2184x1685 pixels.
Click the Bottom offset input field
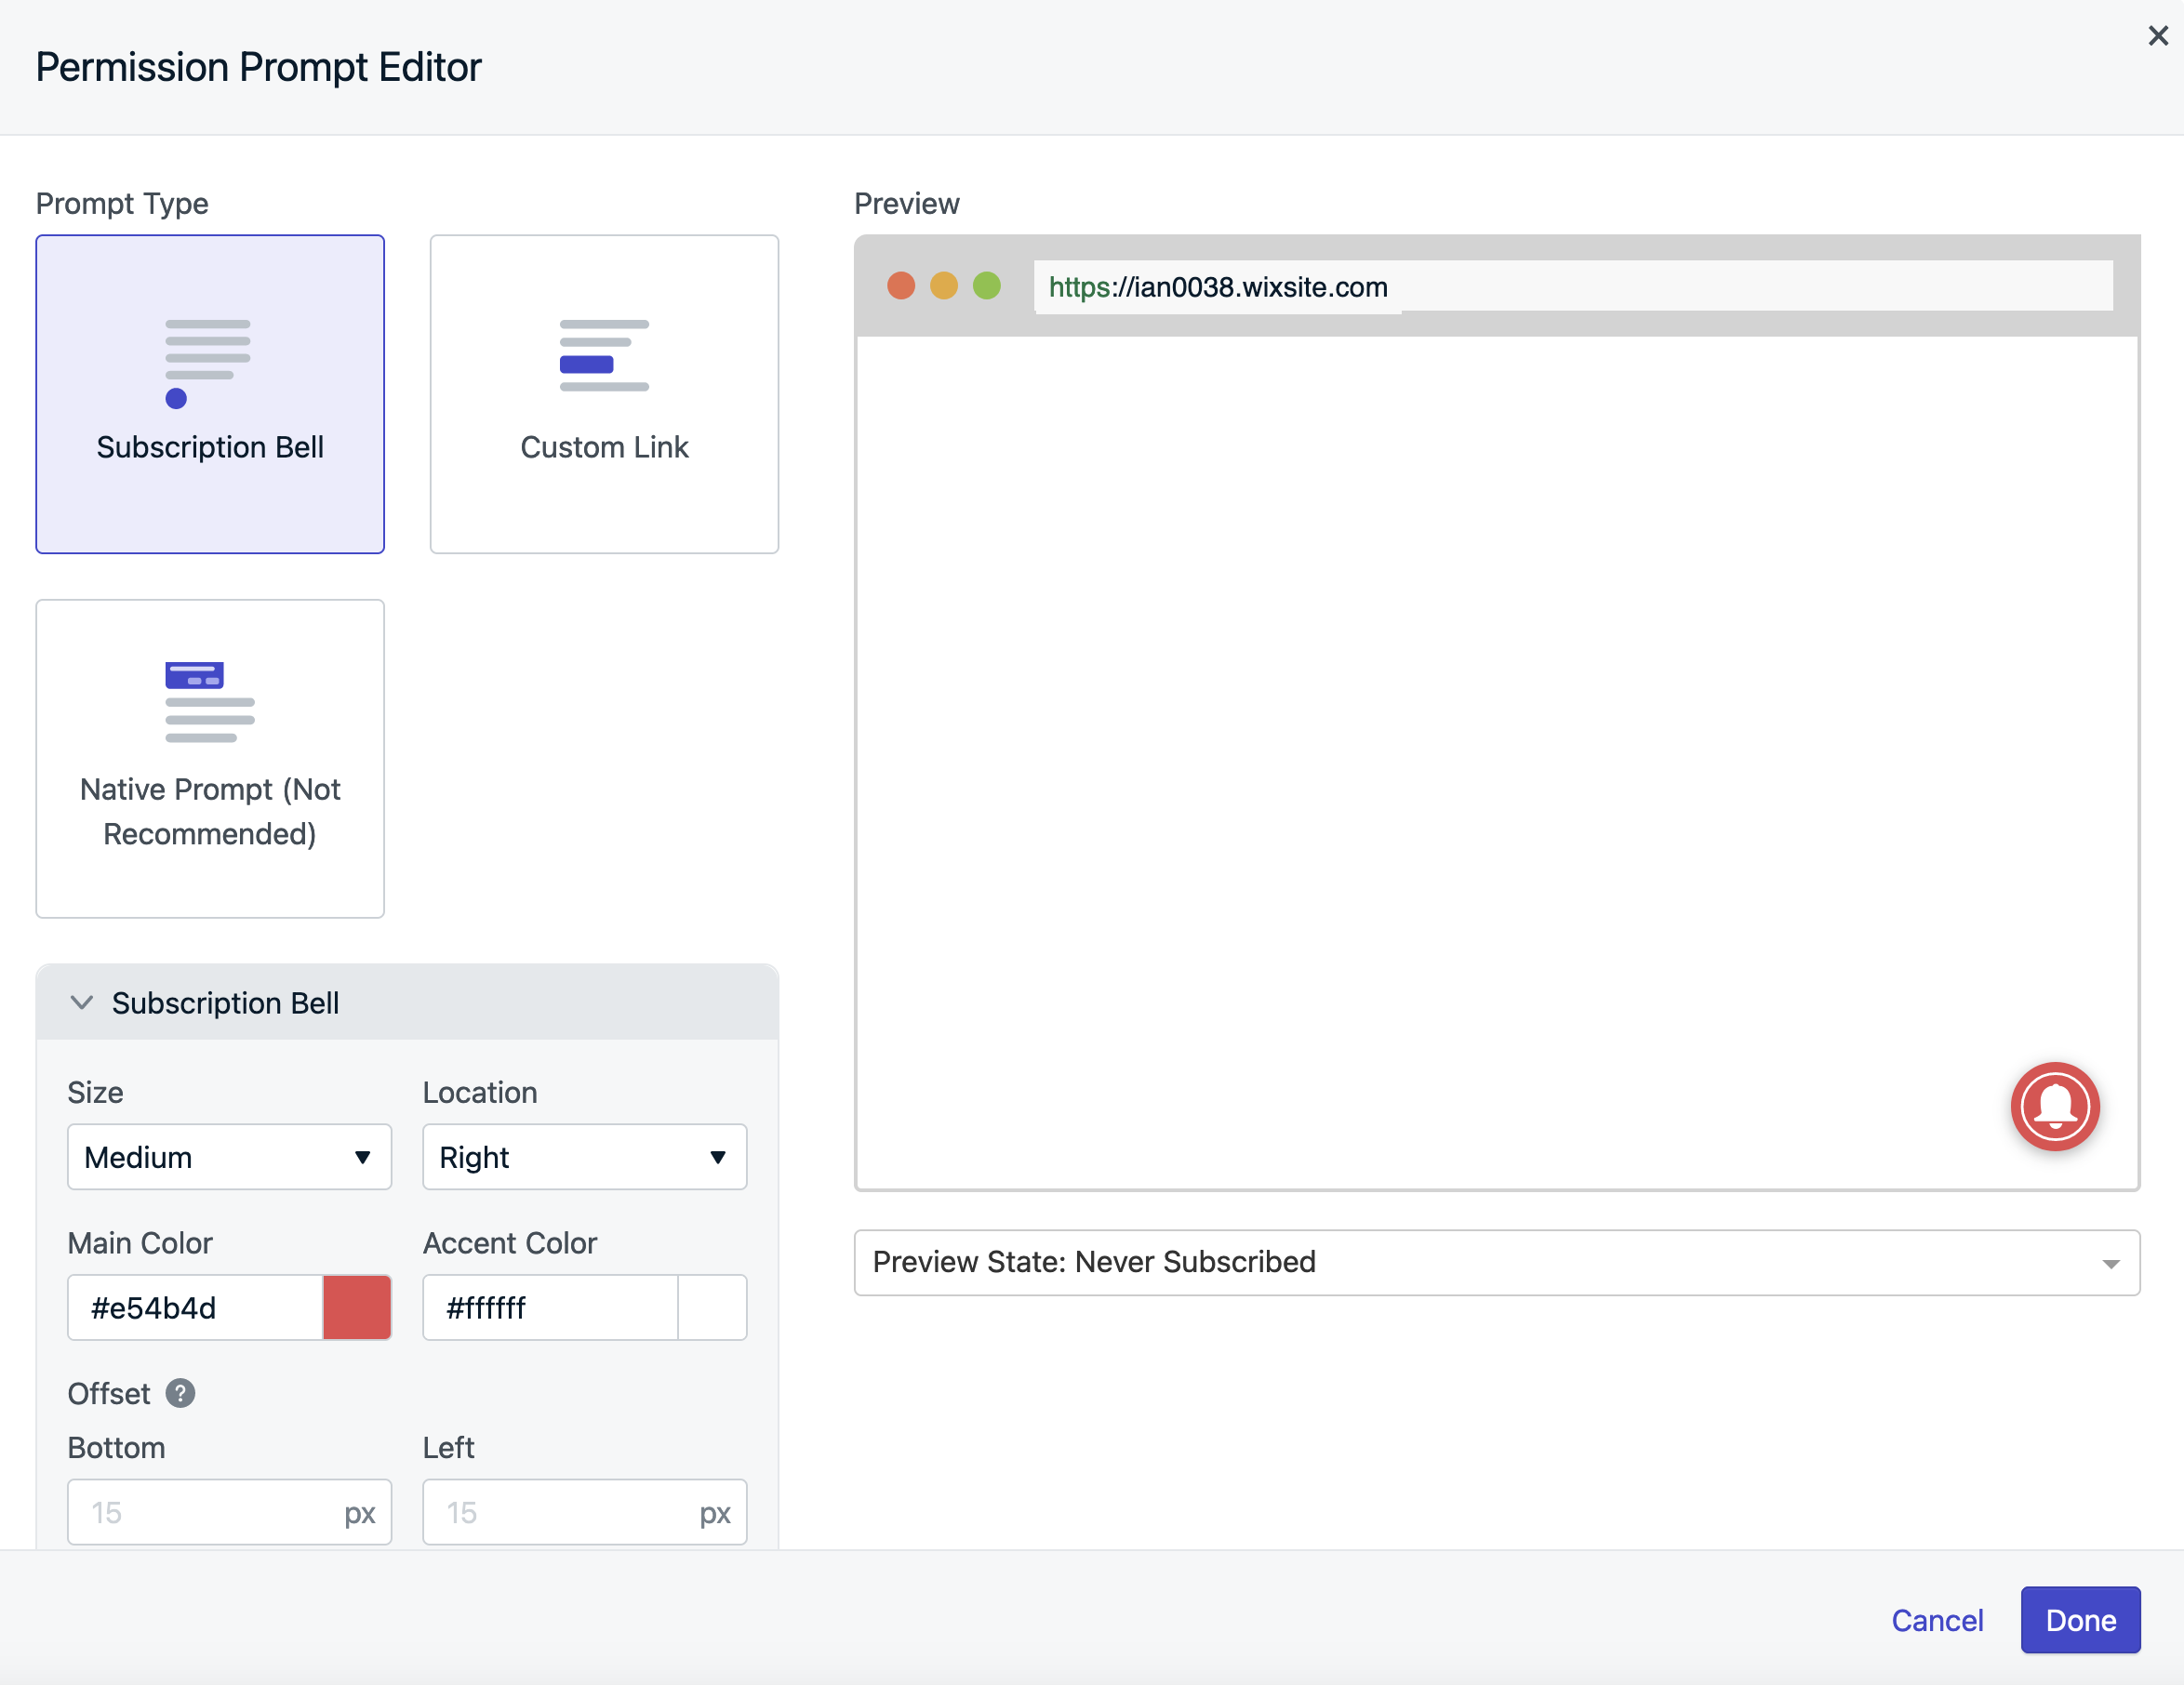pos(205,1512)
